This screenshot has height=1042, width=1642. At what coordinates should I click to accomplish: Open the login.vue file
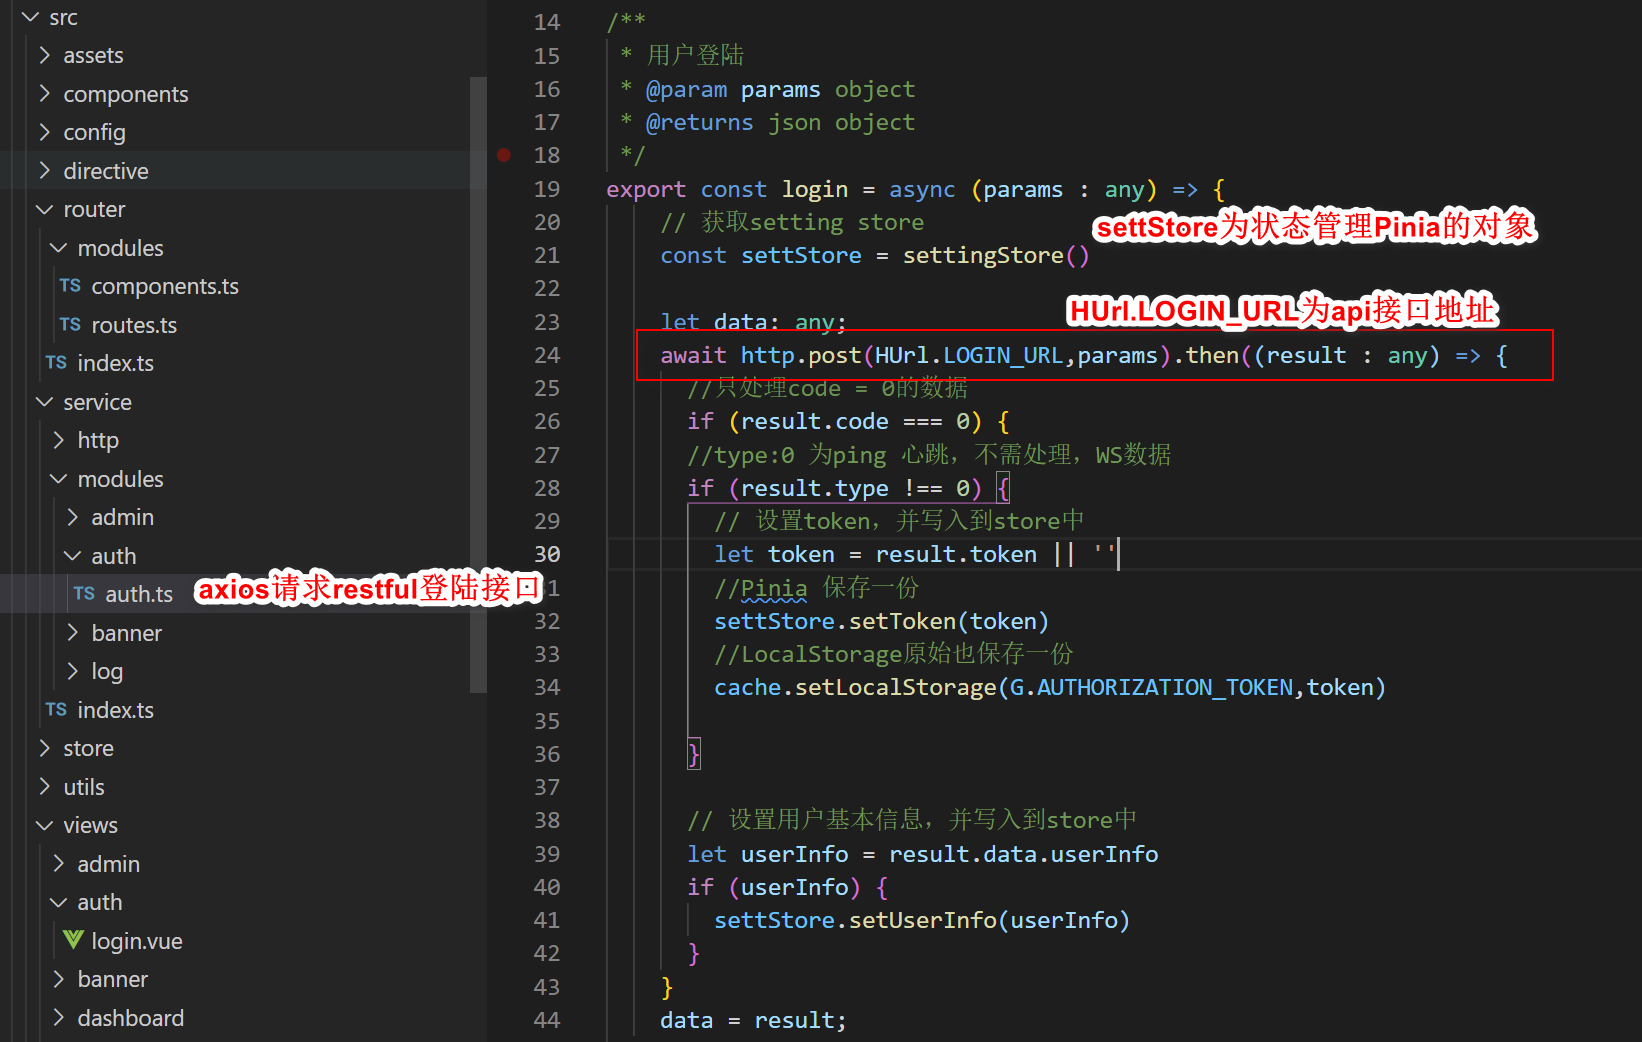(x=137, y=940)
